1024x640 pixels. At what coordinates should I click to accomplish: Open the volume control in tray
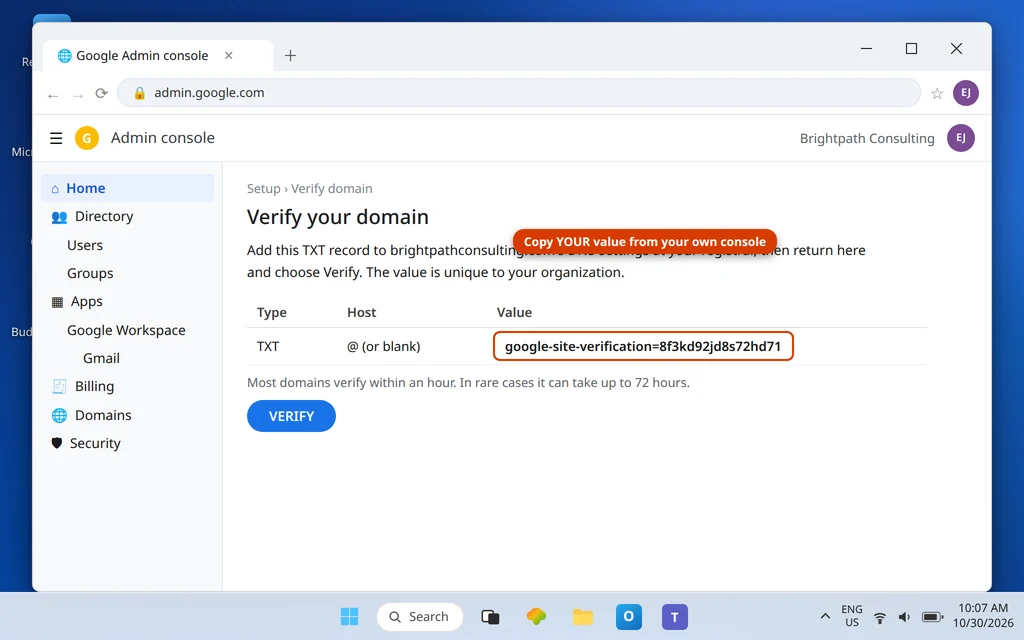click(904, 617)
